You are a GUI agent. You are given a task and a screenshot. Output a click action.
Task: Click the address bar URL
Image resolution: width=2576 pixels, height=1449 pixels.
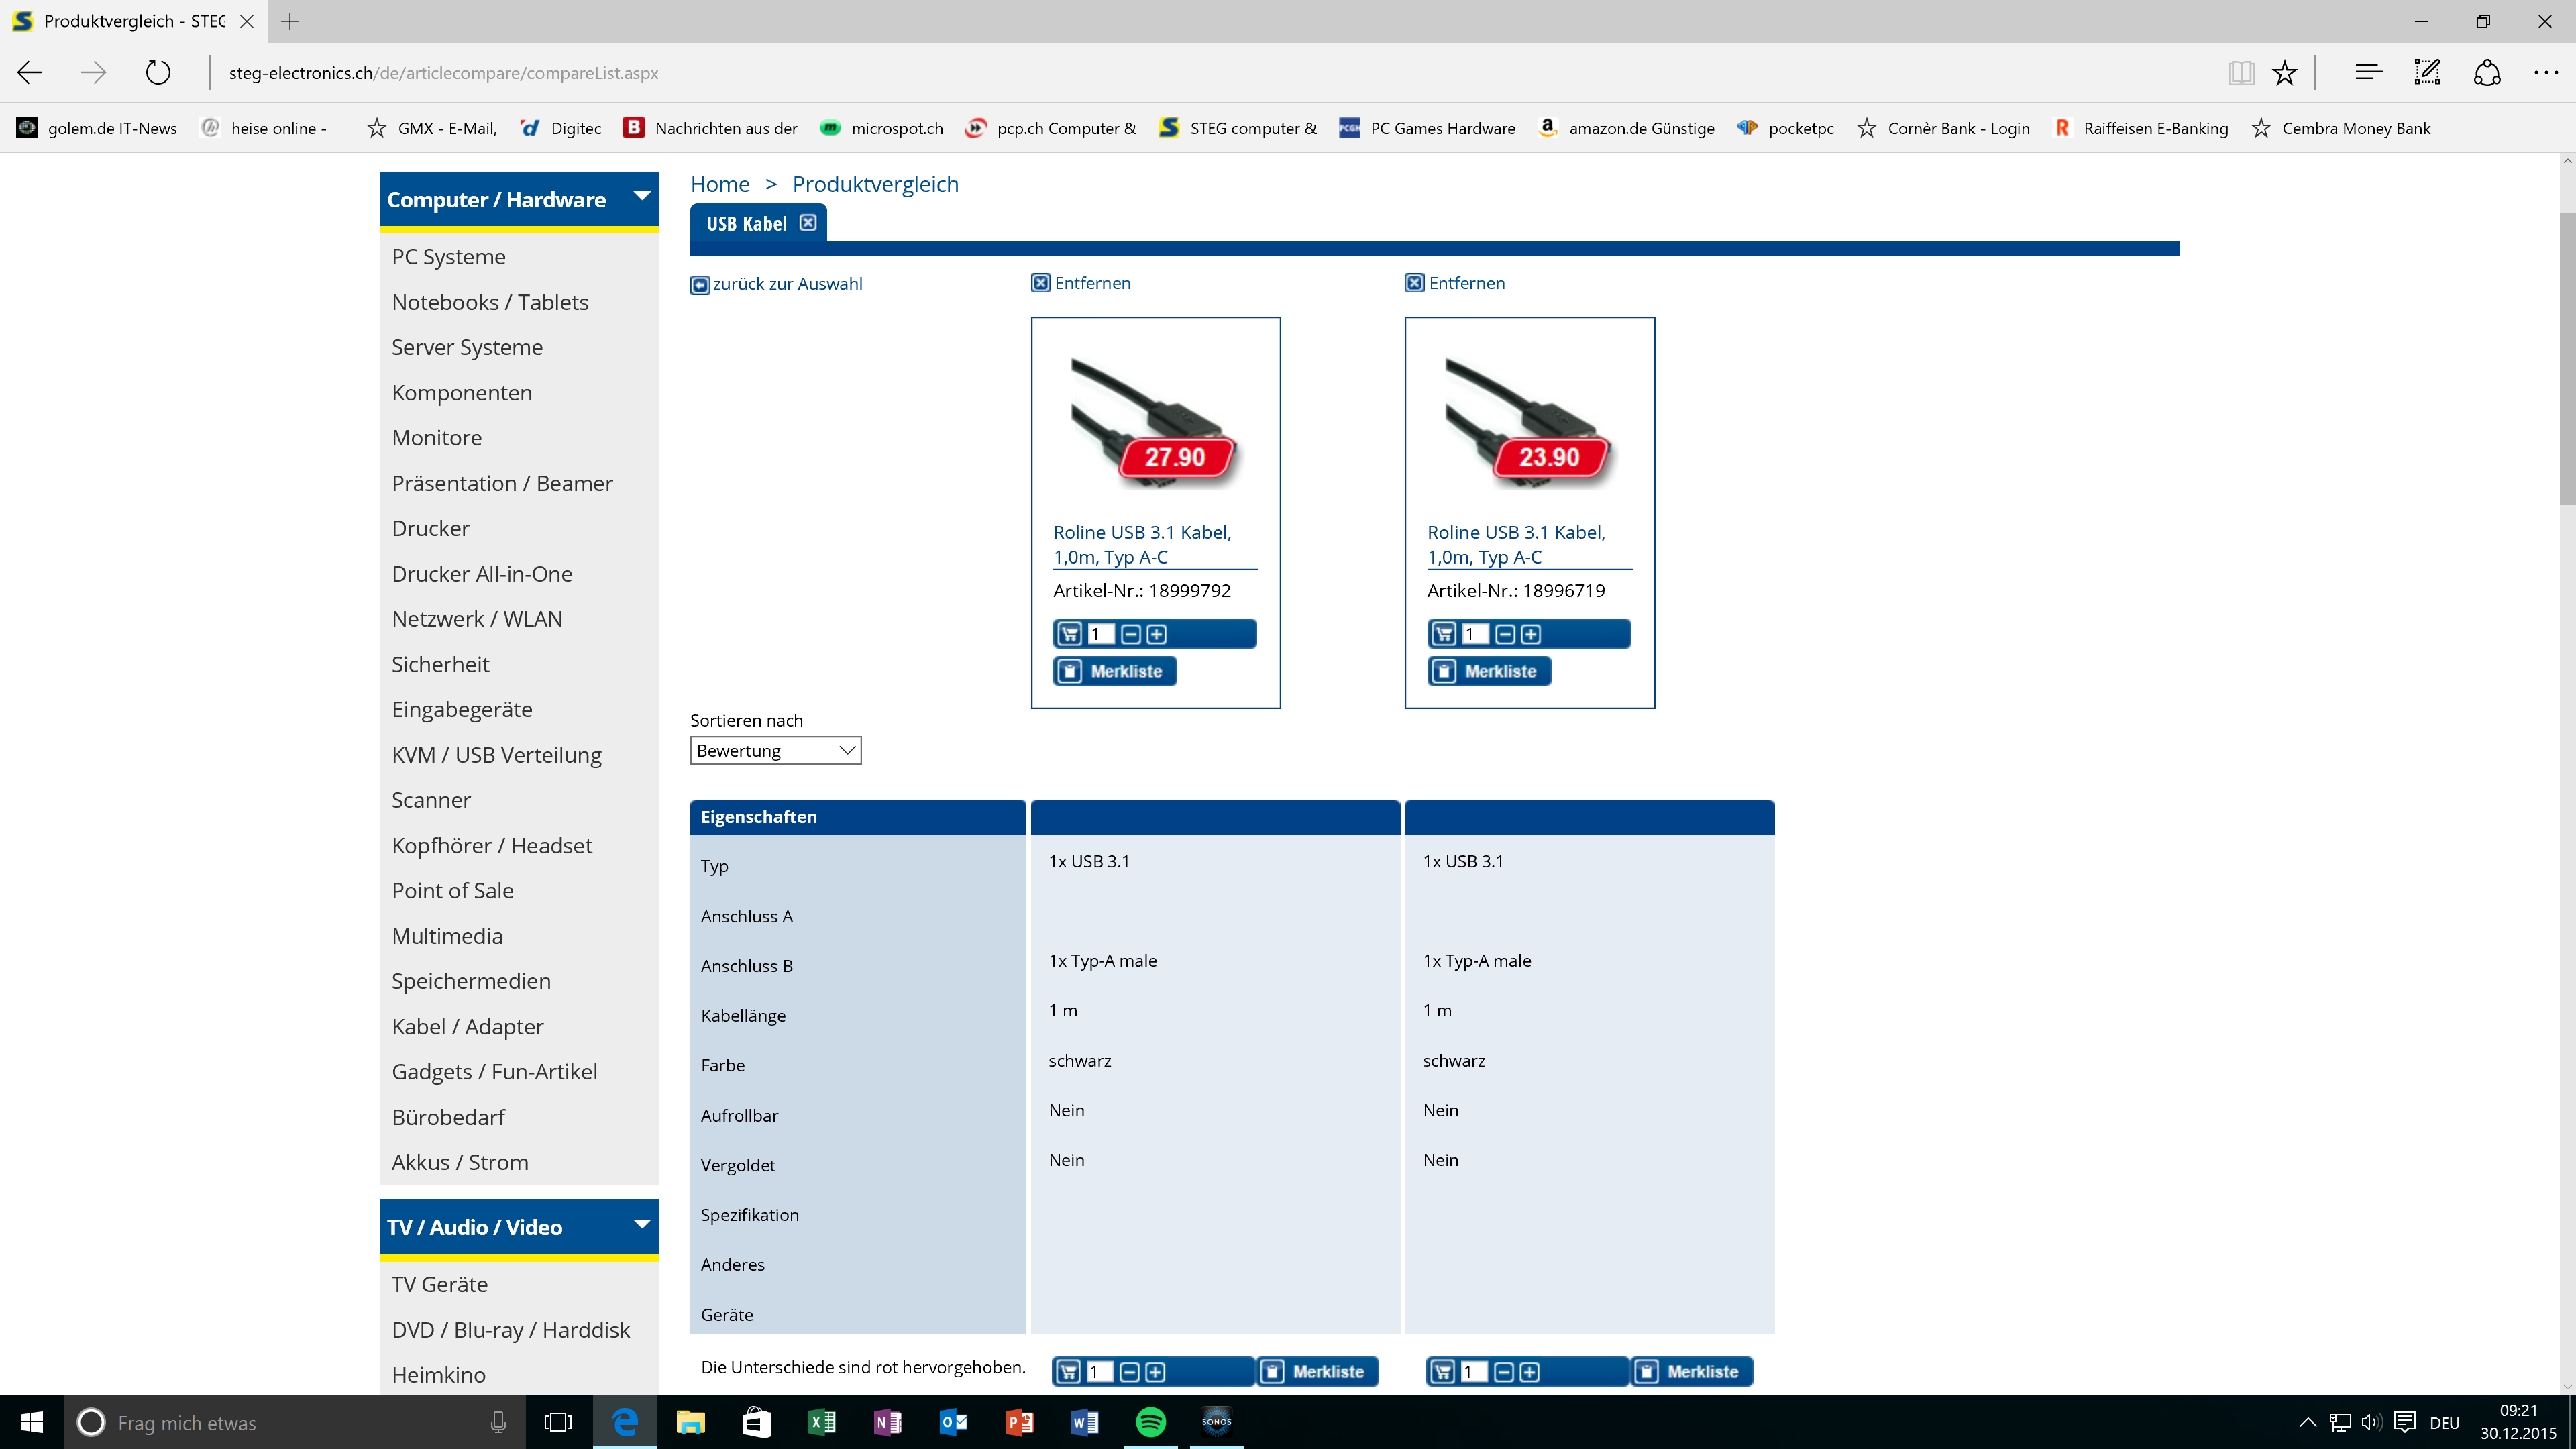(443, 73)
